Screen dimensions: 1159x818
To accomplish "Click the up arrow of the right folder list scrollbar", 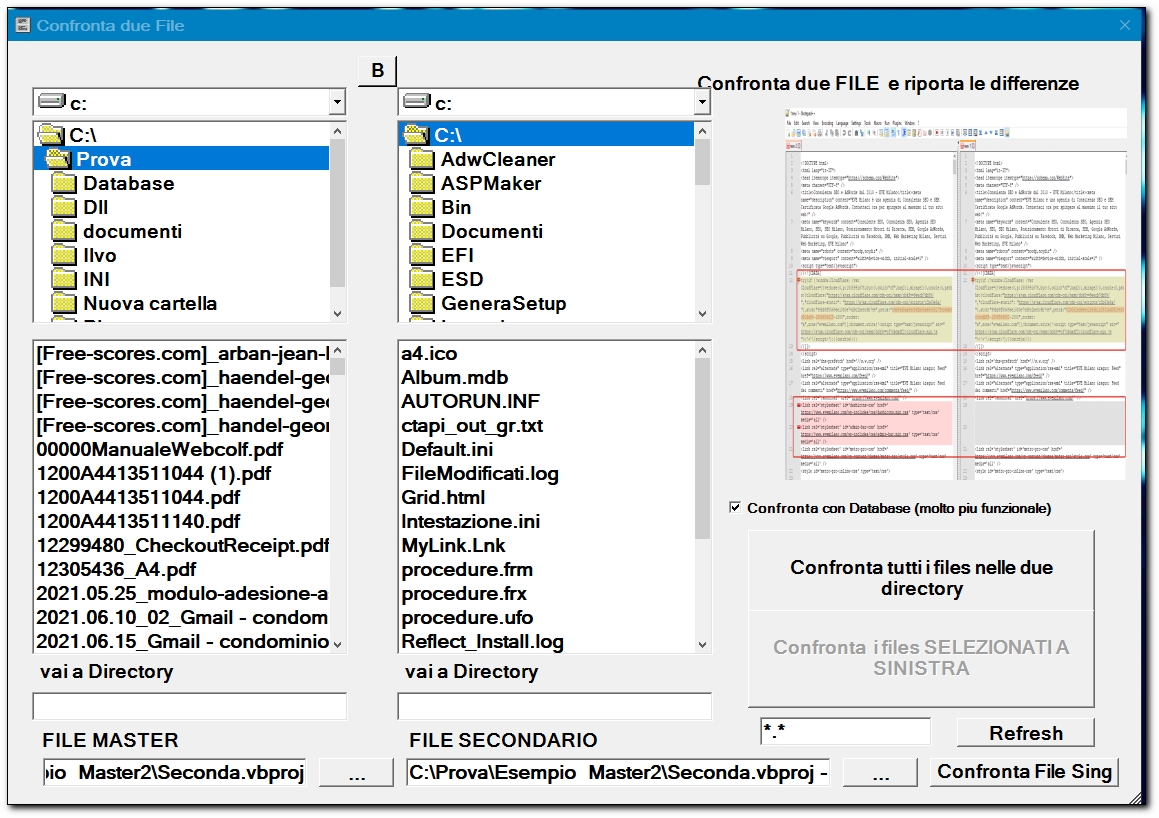I will click(702, 131).
